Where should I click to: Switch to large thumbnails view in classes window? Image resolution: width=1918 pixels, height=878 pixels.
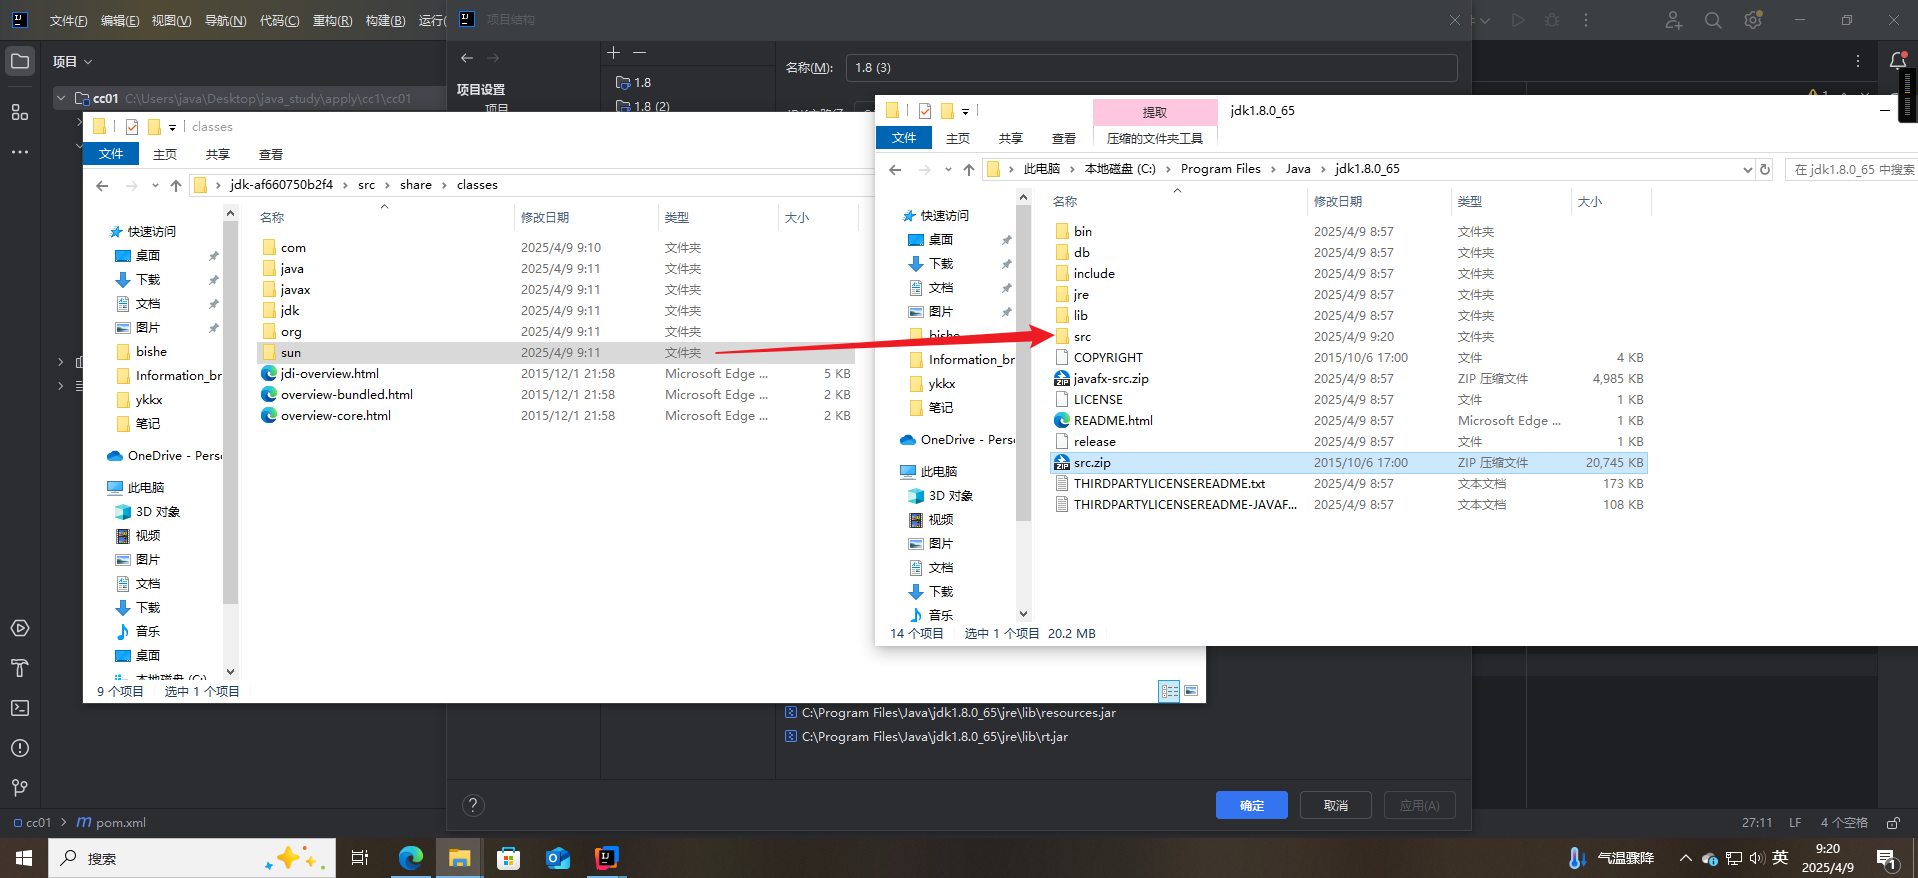coord(1191,691)
